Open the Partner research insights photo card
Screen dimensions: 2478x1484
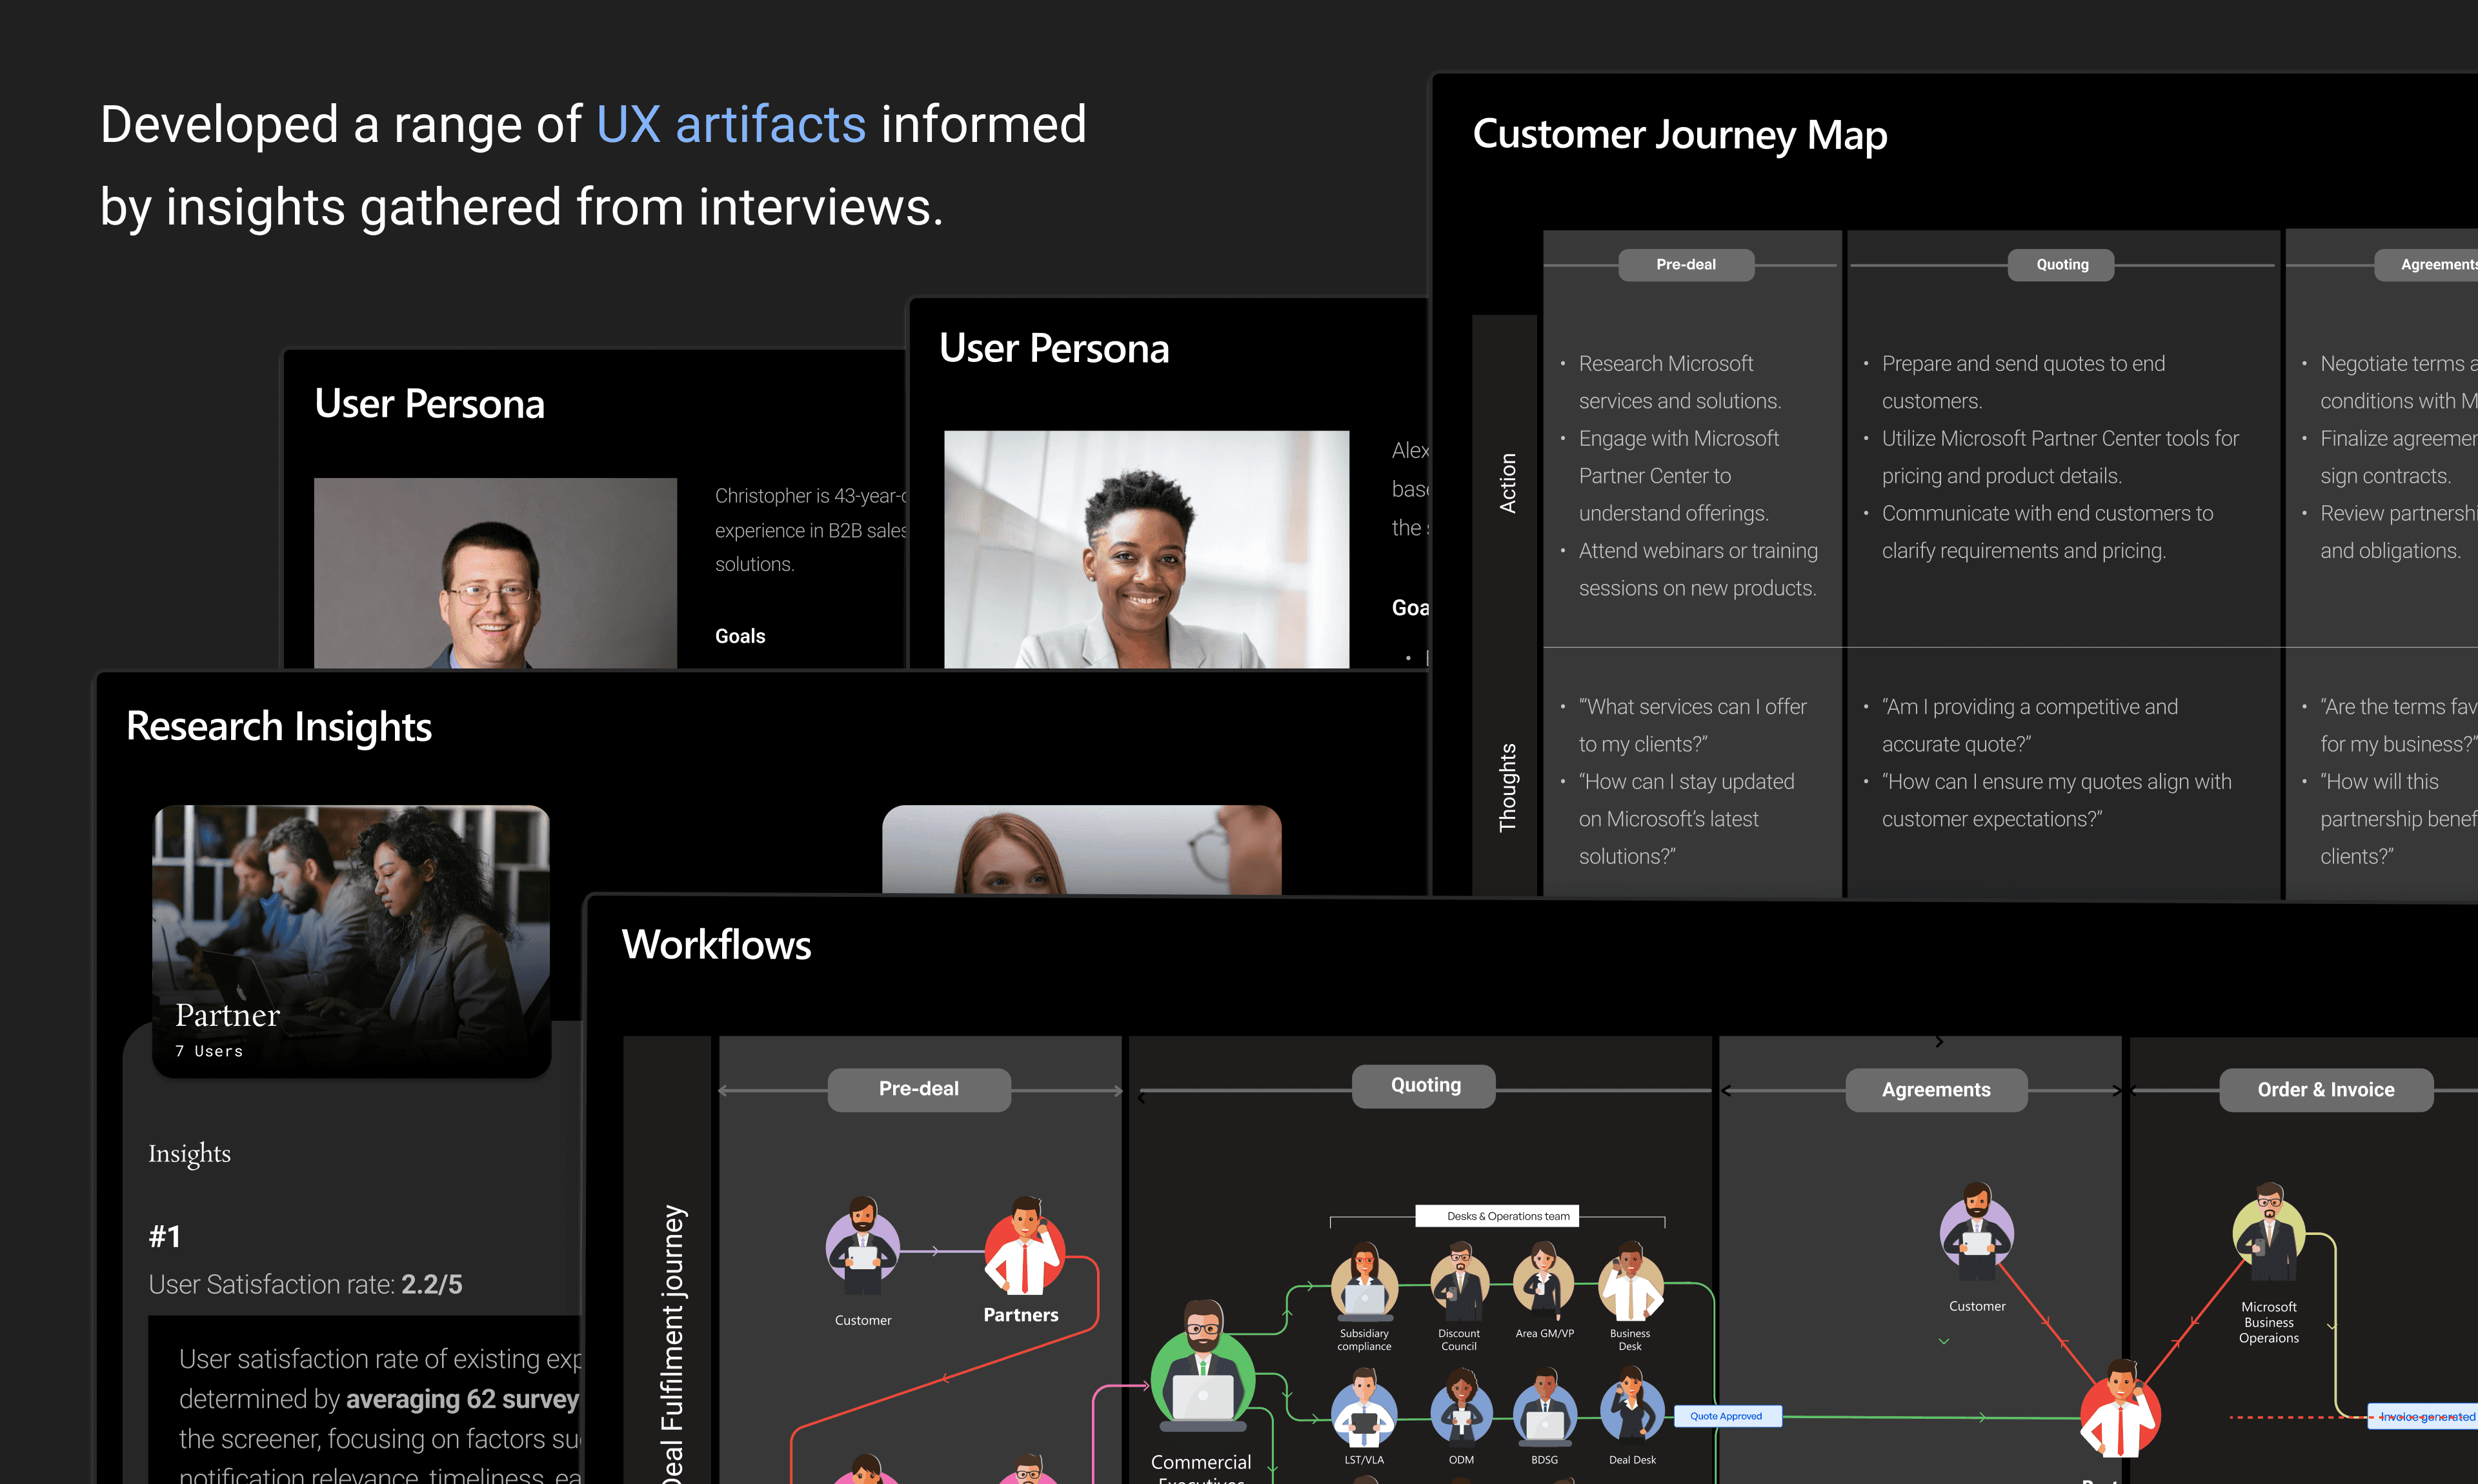[x=351, y=941]
